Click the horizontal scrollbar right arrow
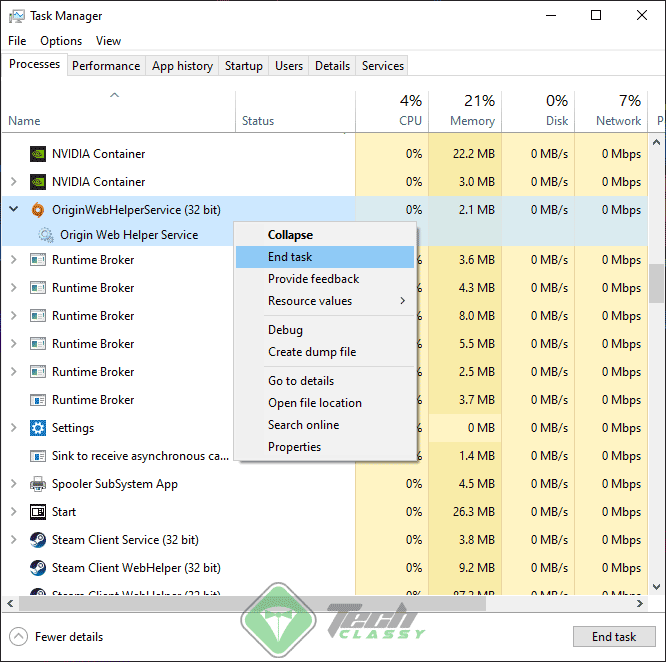Image resolution: width=666 pixels, height=662 pixels. coord(640,603)
